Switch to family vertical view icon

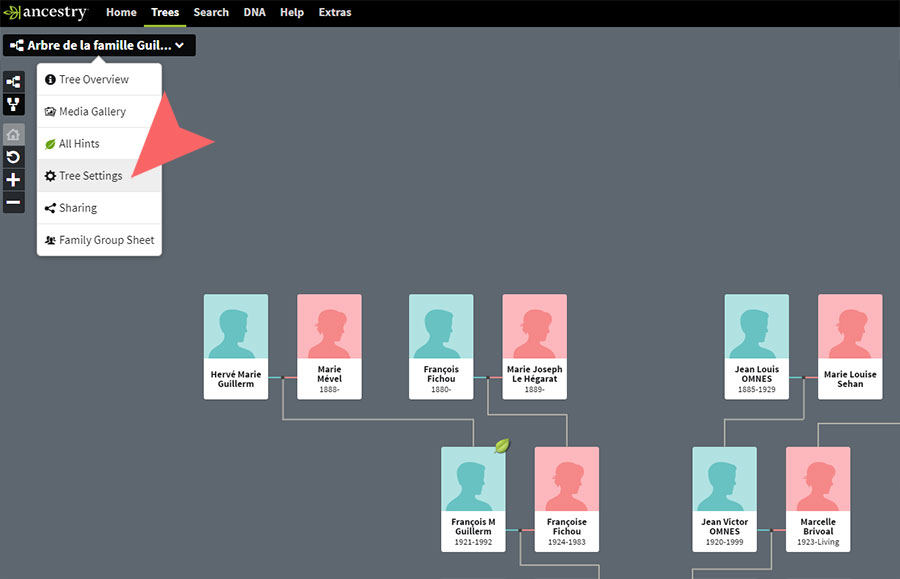tap(13, 104)
